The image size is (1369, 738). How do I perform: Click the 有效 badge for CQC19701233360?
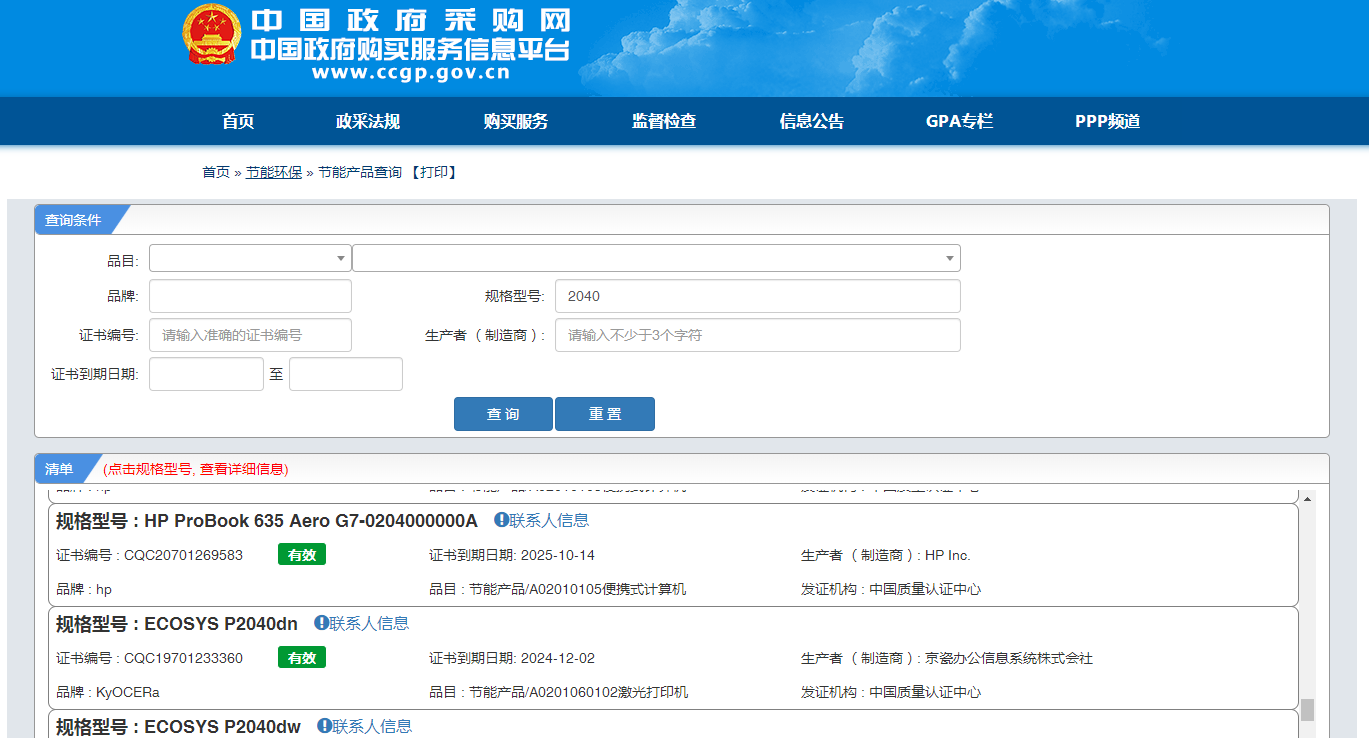[x=302, y=658]
